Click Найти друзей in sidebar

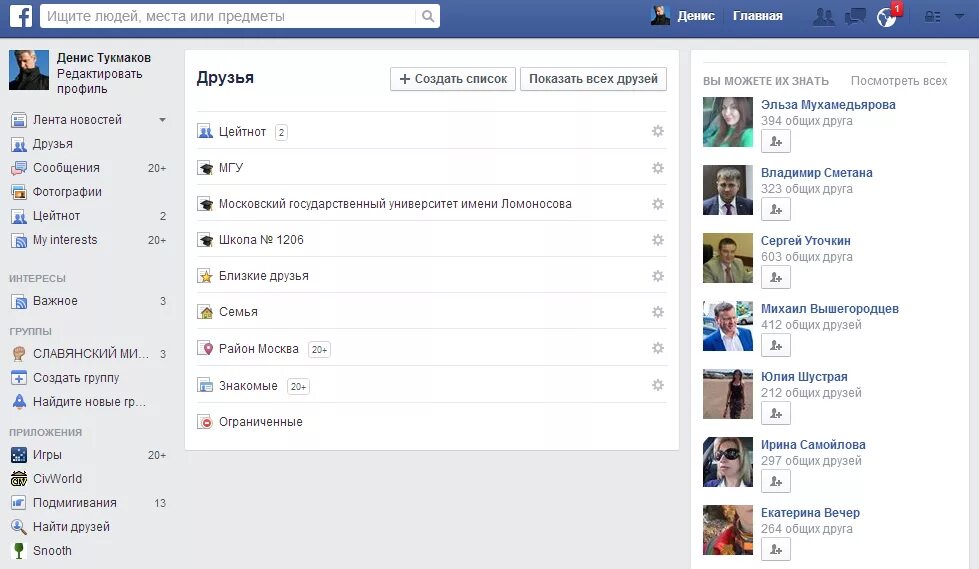click(71, 527)
